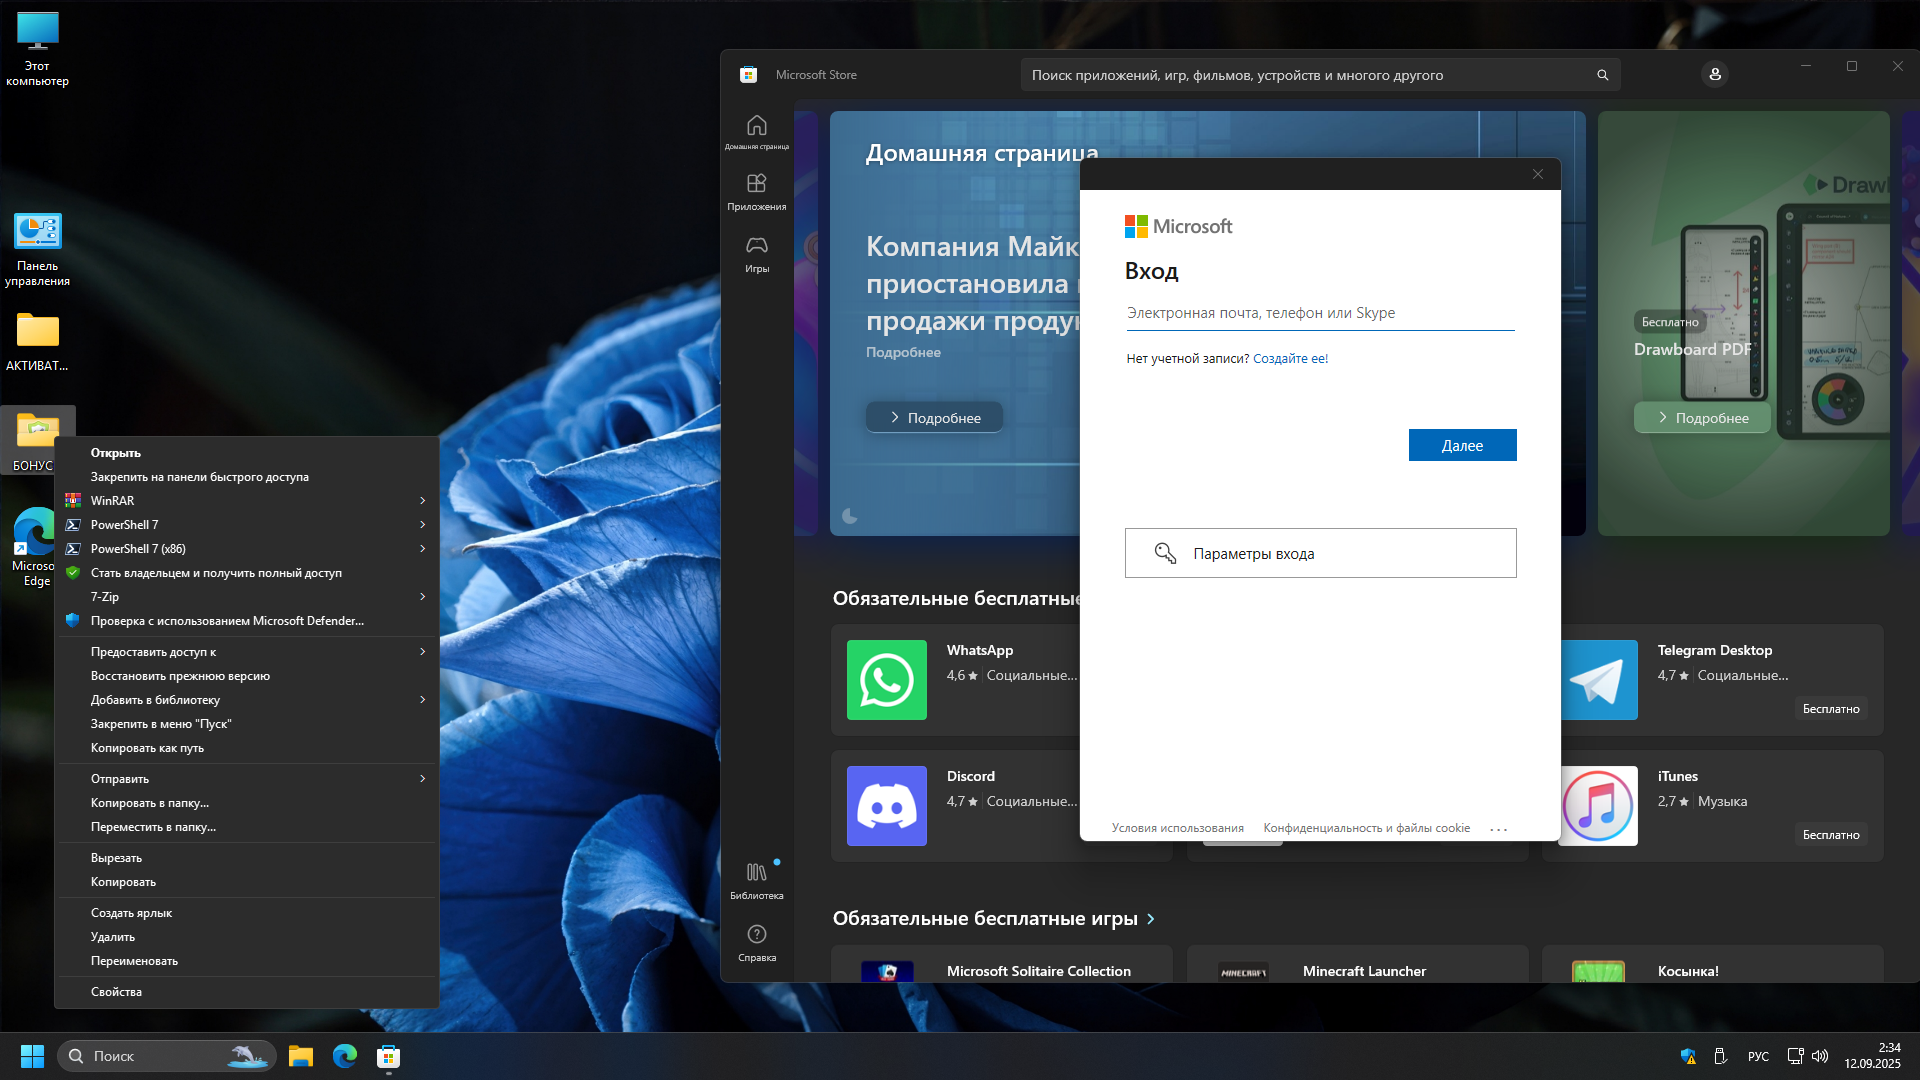Choose 'Удалить' in context menu
Screen dimensions: 1920x1080
pyautogui.click(x=247, y=937)
